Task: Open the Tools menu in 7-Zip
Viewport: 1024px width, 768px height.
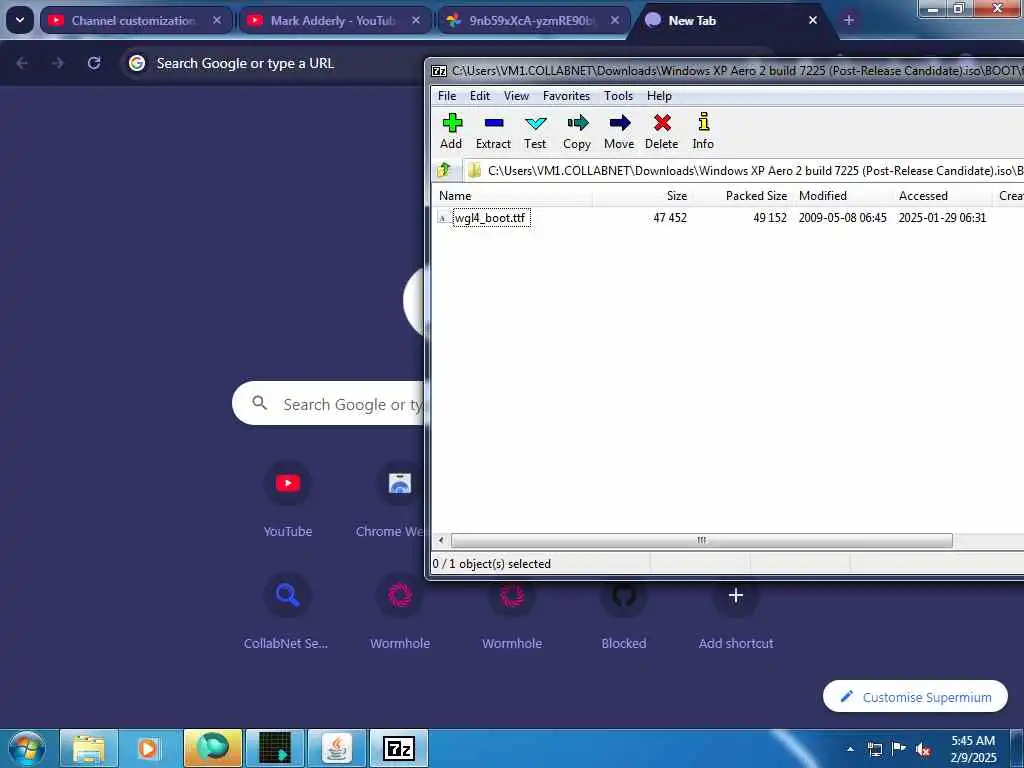Action: coord(618,96)
